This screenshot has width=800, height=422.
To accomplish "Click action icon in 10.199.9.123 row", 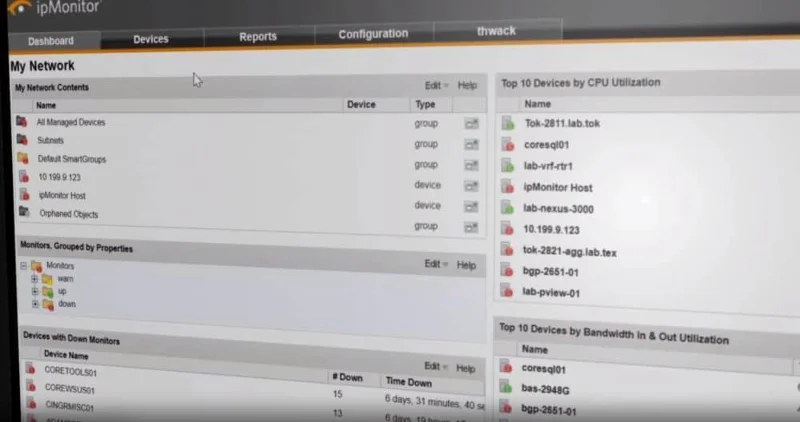I will click(471, 186).
